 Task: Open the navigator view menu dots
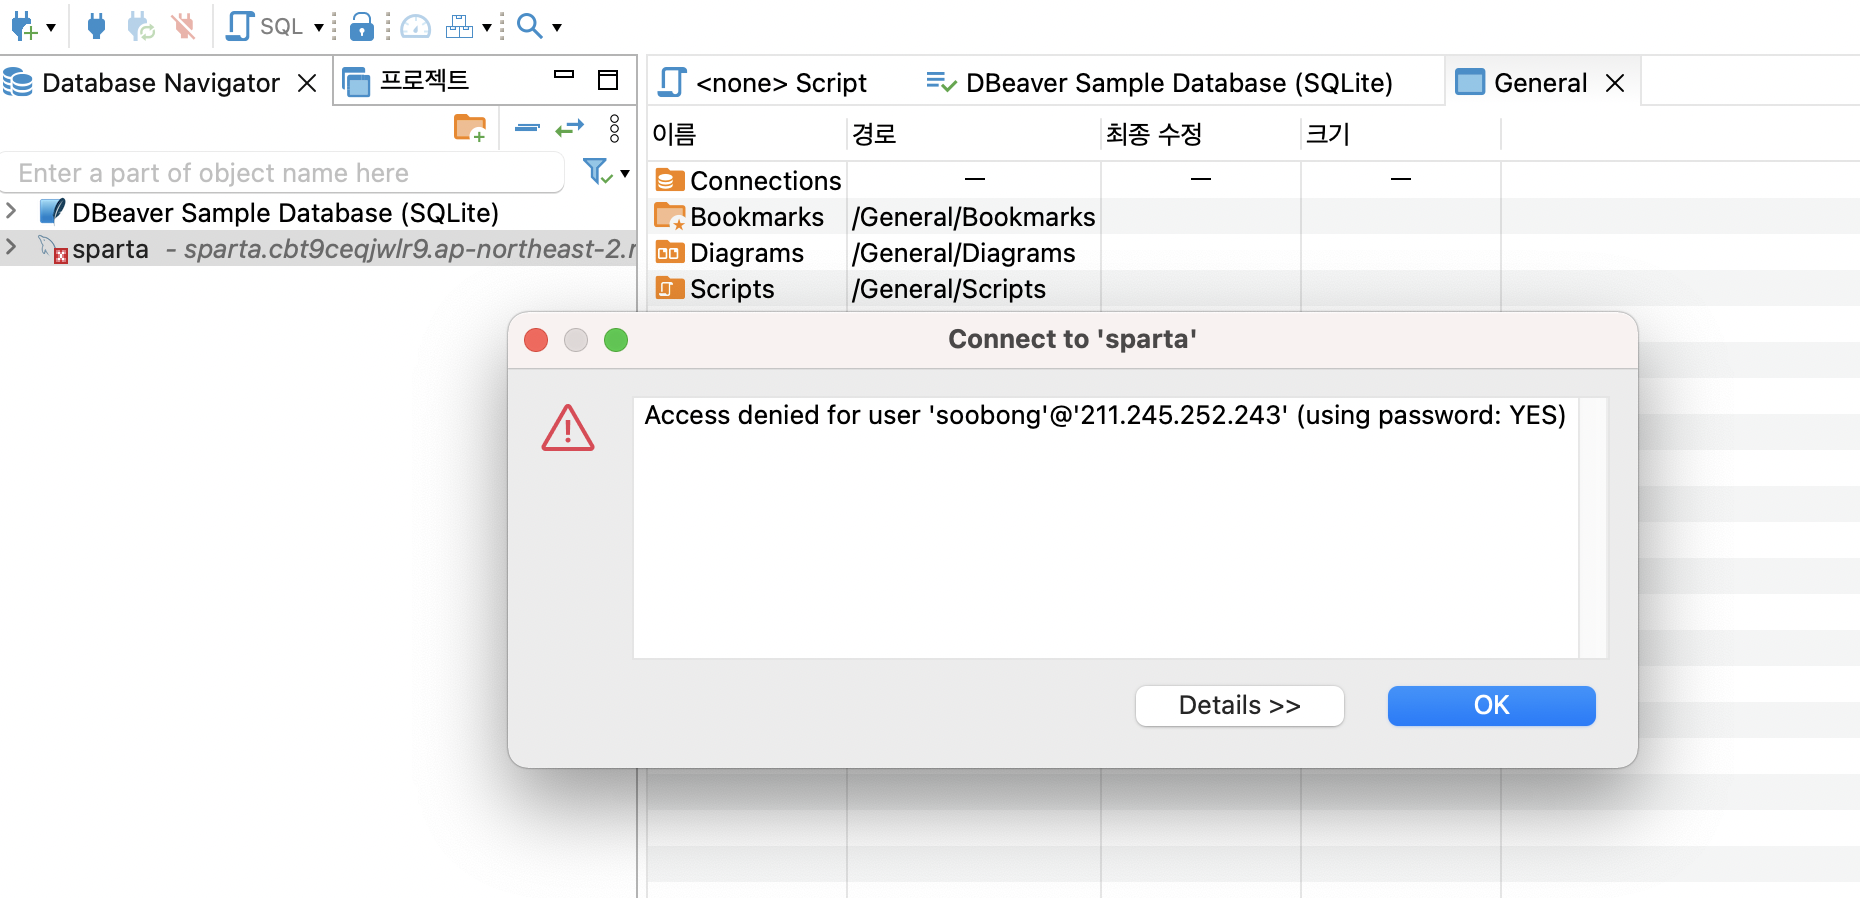point(614,128)
